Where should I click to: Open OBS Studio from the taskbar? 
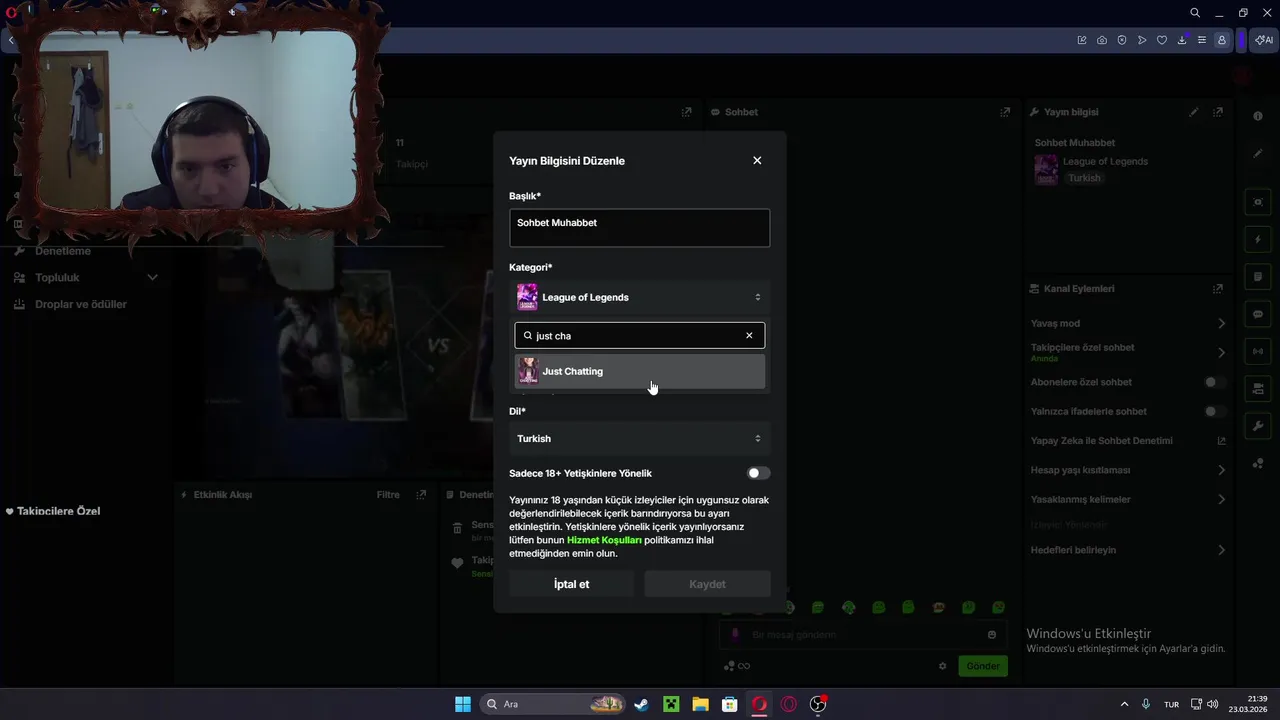(x=818, y=704)
